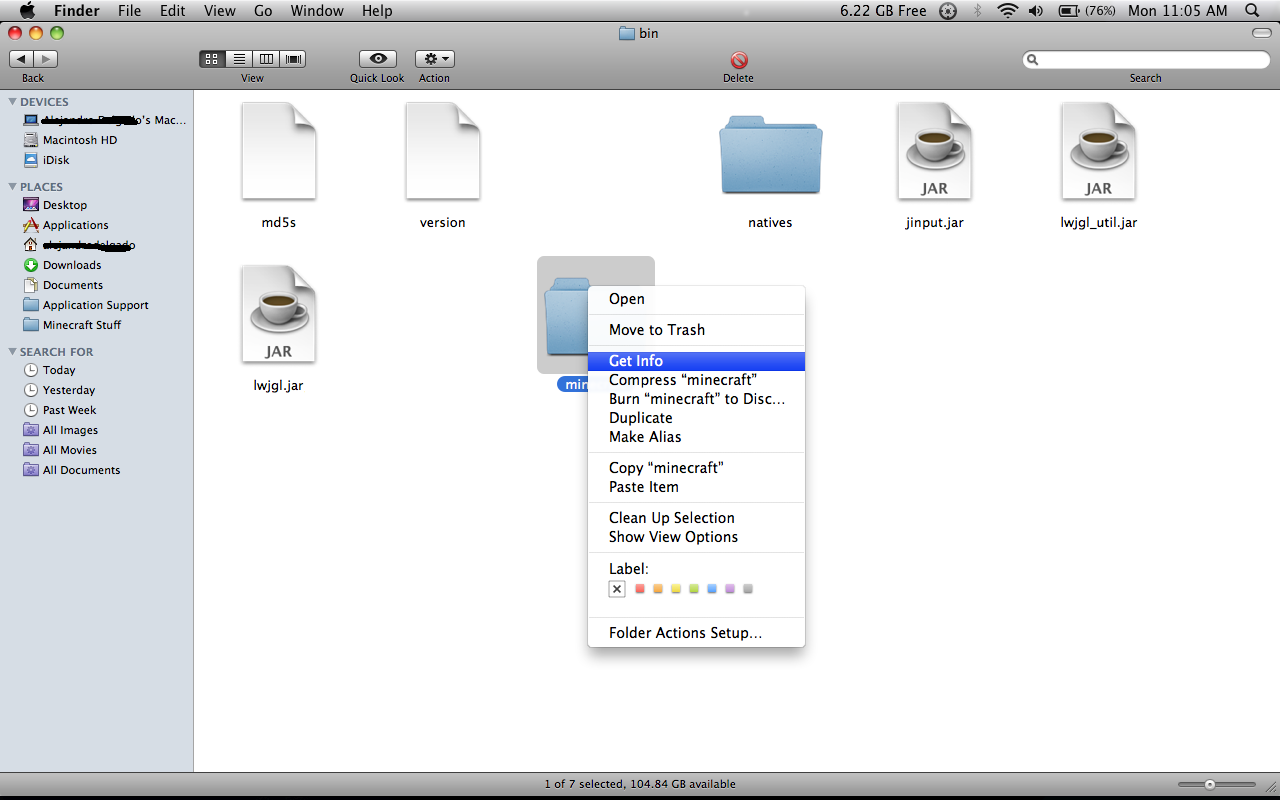Switch to list view mode

coord(239,59)
